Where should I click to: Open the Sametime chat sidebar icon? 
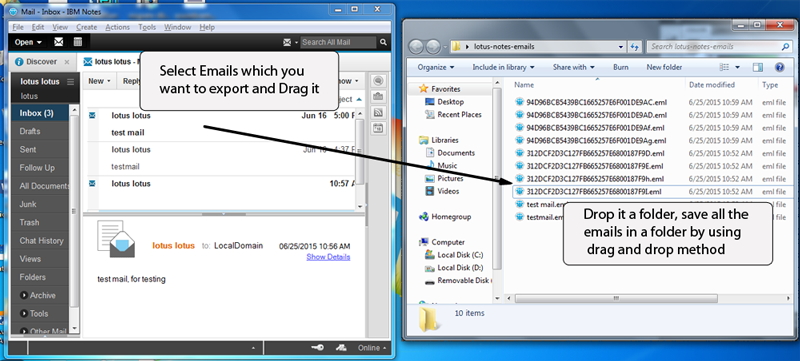[x=378, y=81]
